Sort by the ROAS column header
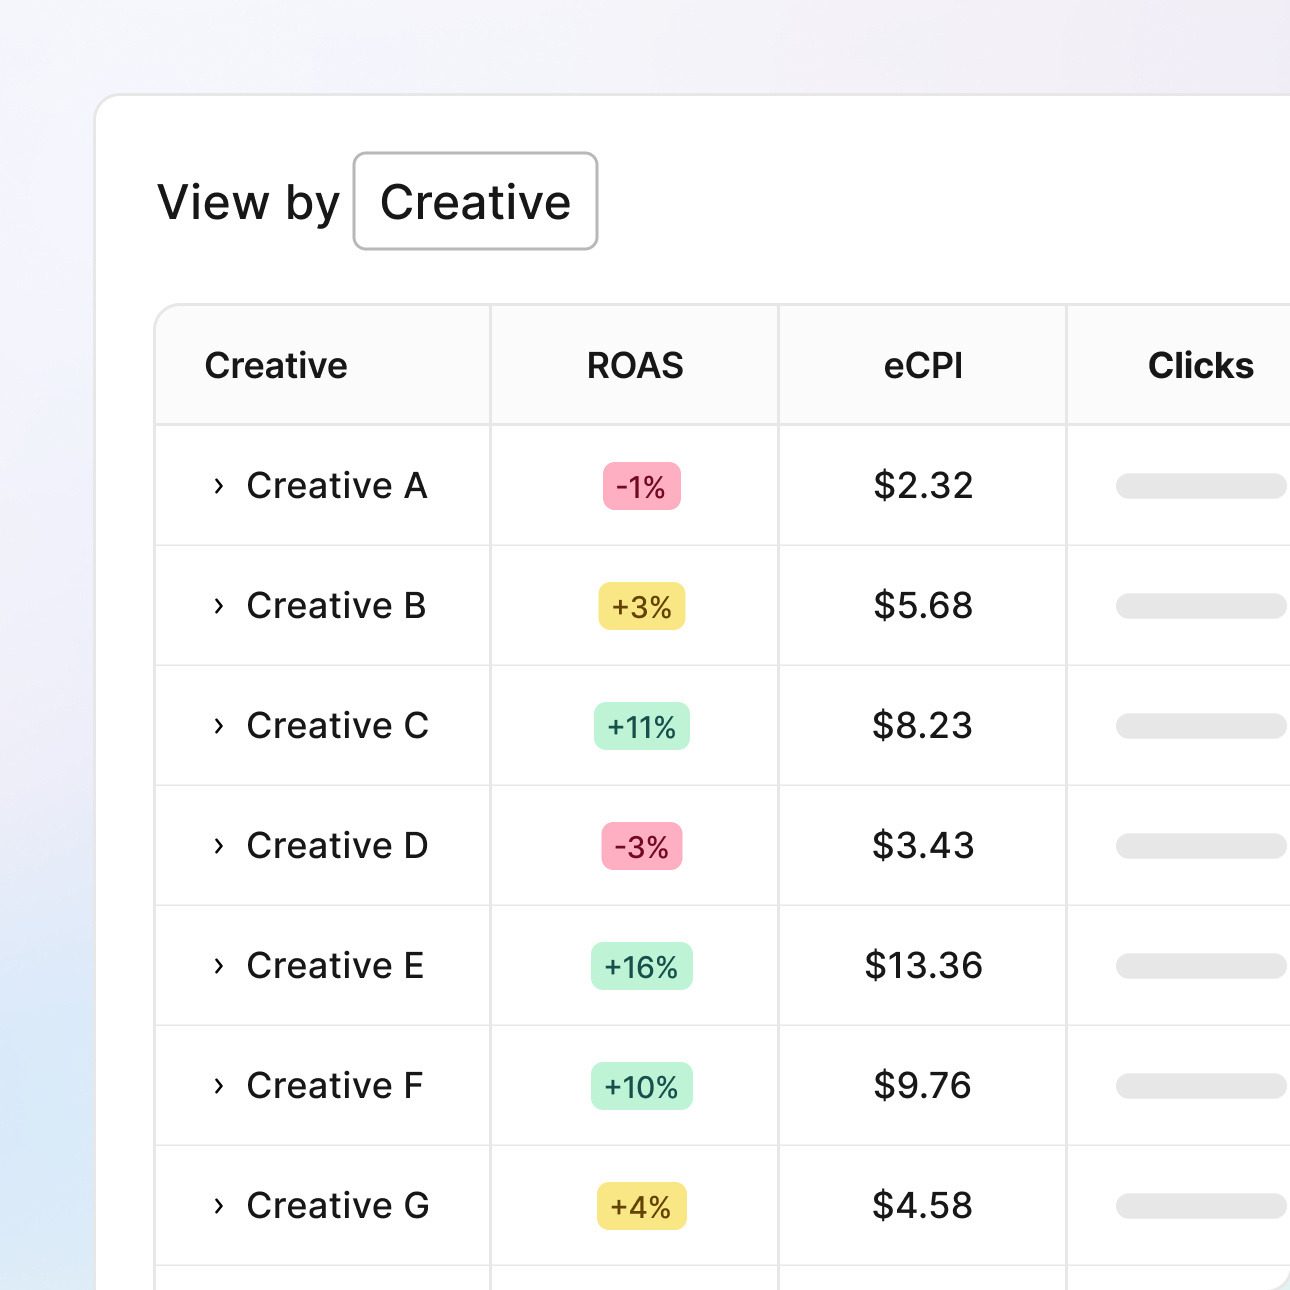This screenshot has width=1290, height=1290. pos(633,365)
